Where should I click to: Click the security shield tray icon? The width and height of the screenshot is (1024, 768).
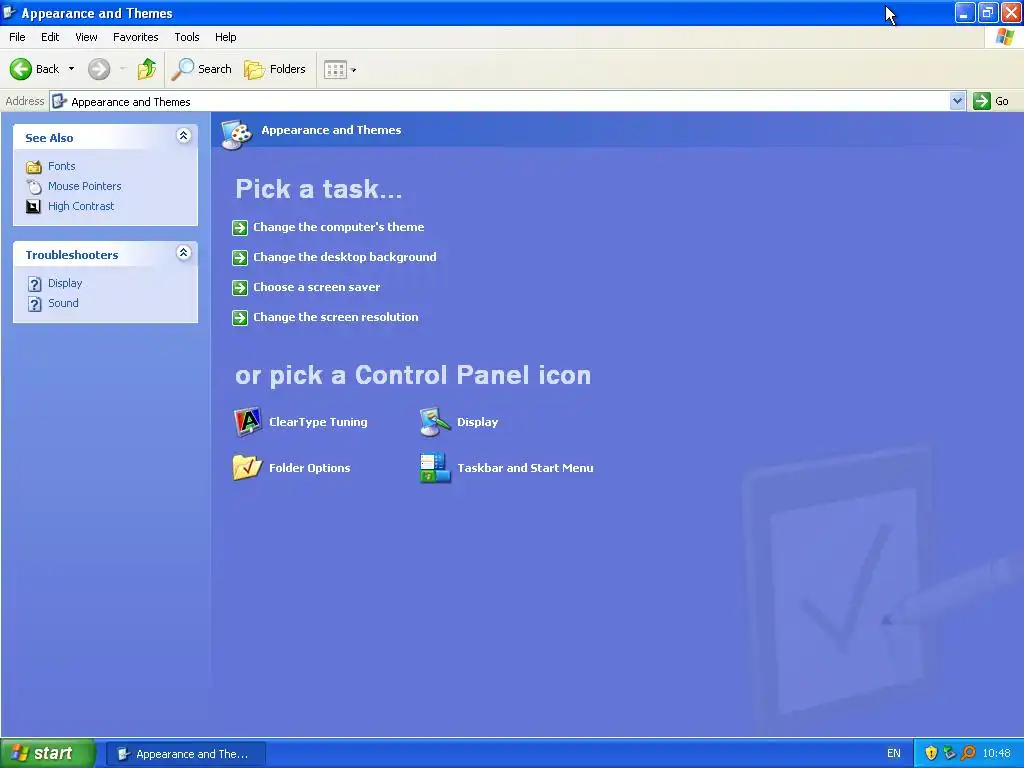(931, 753)
